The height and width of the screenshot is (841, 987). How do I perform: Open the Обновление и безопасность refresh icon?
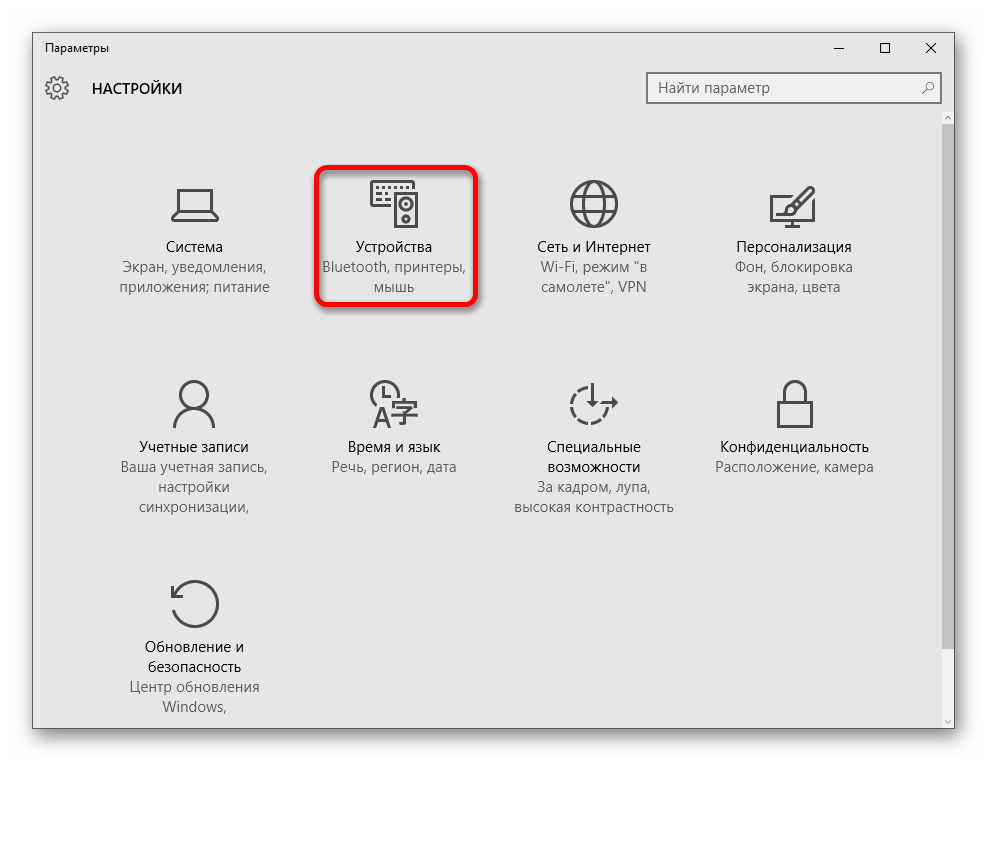195,604
